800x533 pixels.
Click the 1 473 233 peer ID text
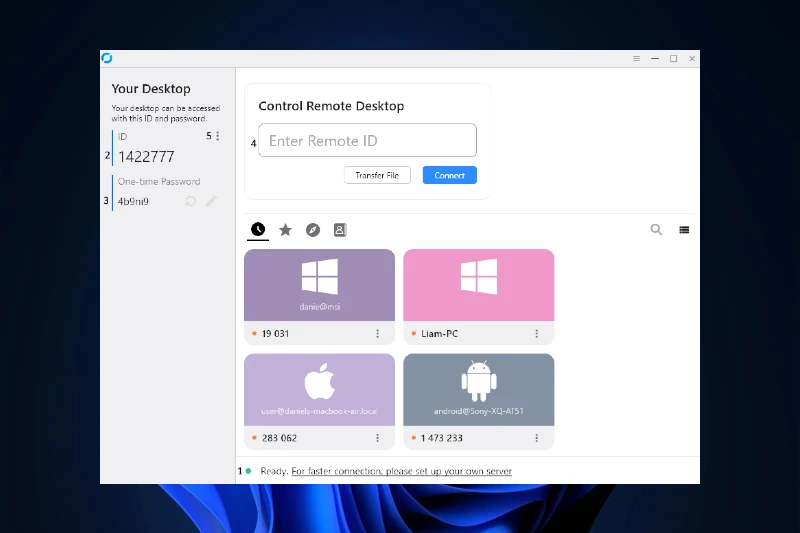(442, 438)
